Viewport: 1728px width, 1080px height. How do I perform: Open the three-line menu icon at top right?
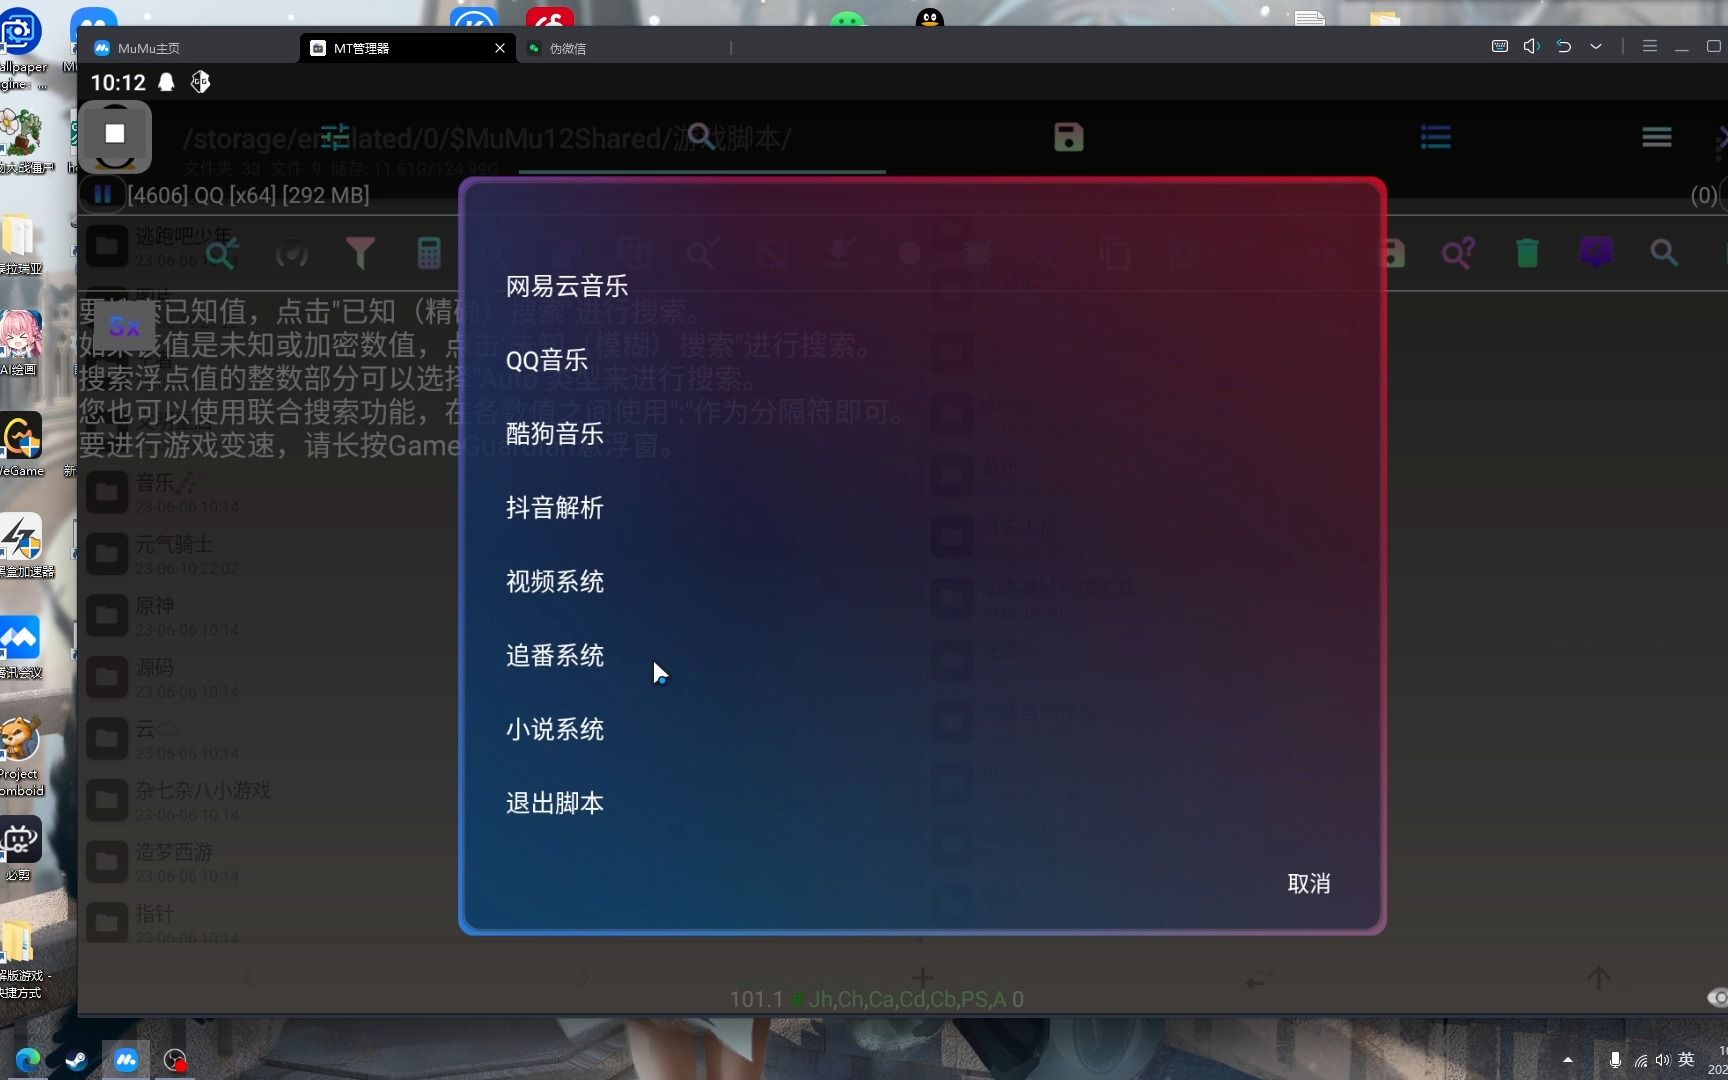[1657, 137]
